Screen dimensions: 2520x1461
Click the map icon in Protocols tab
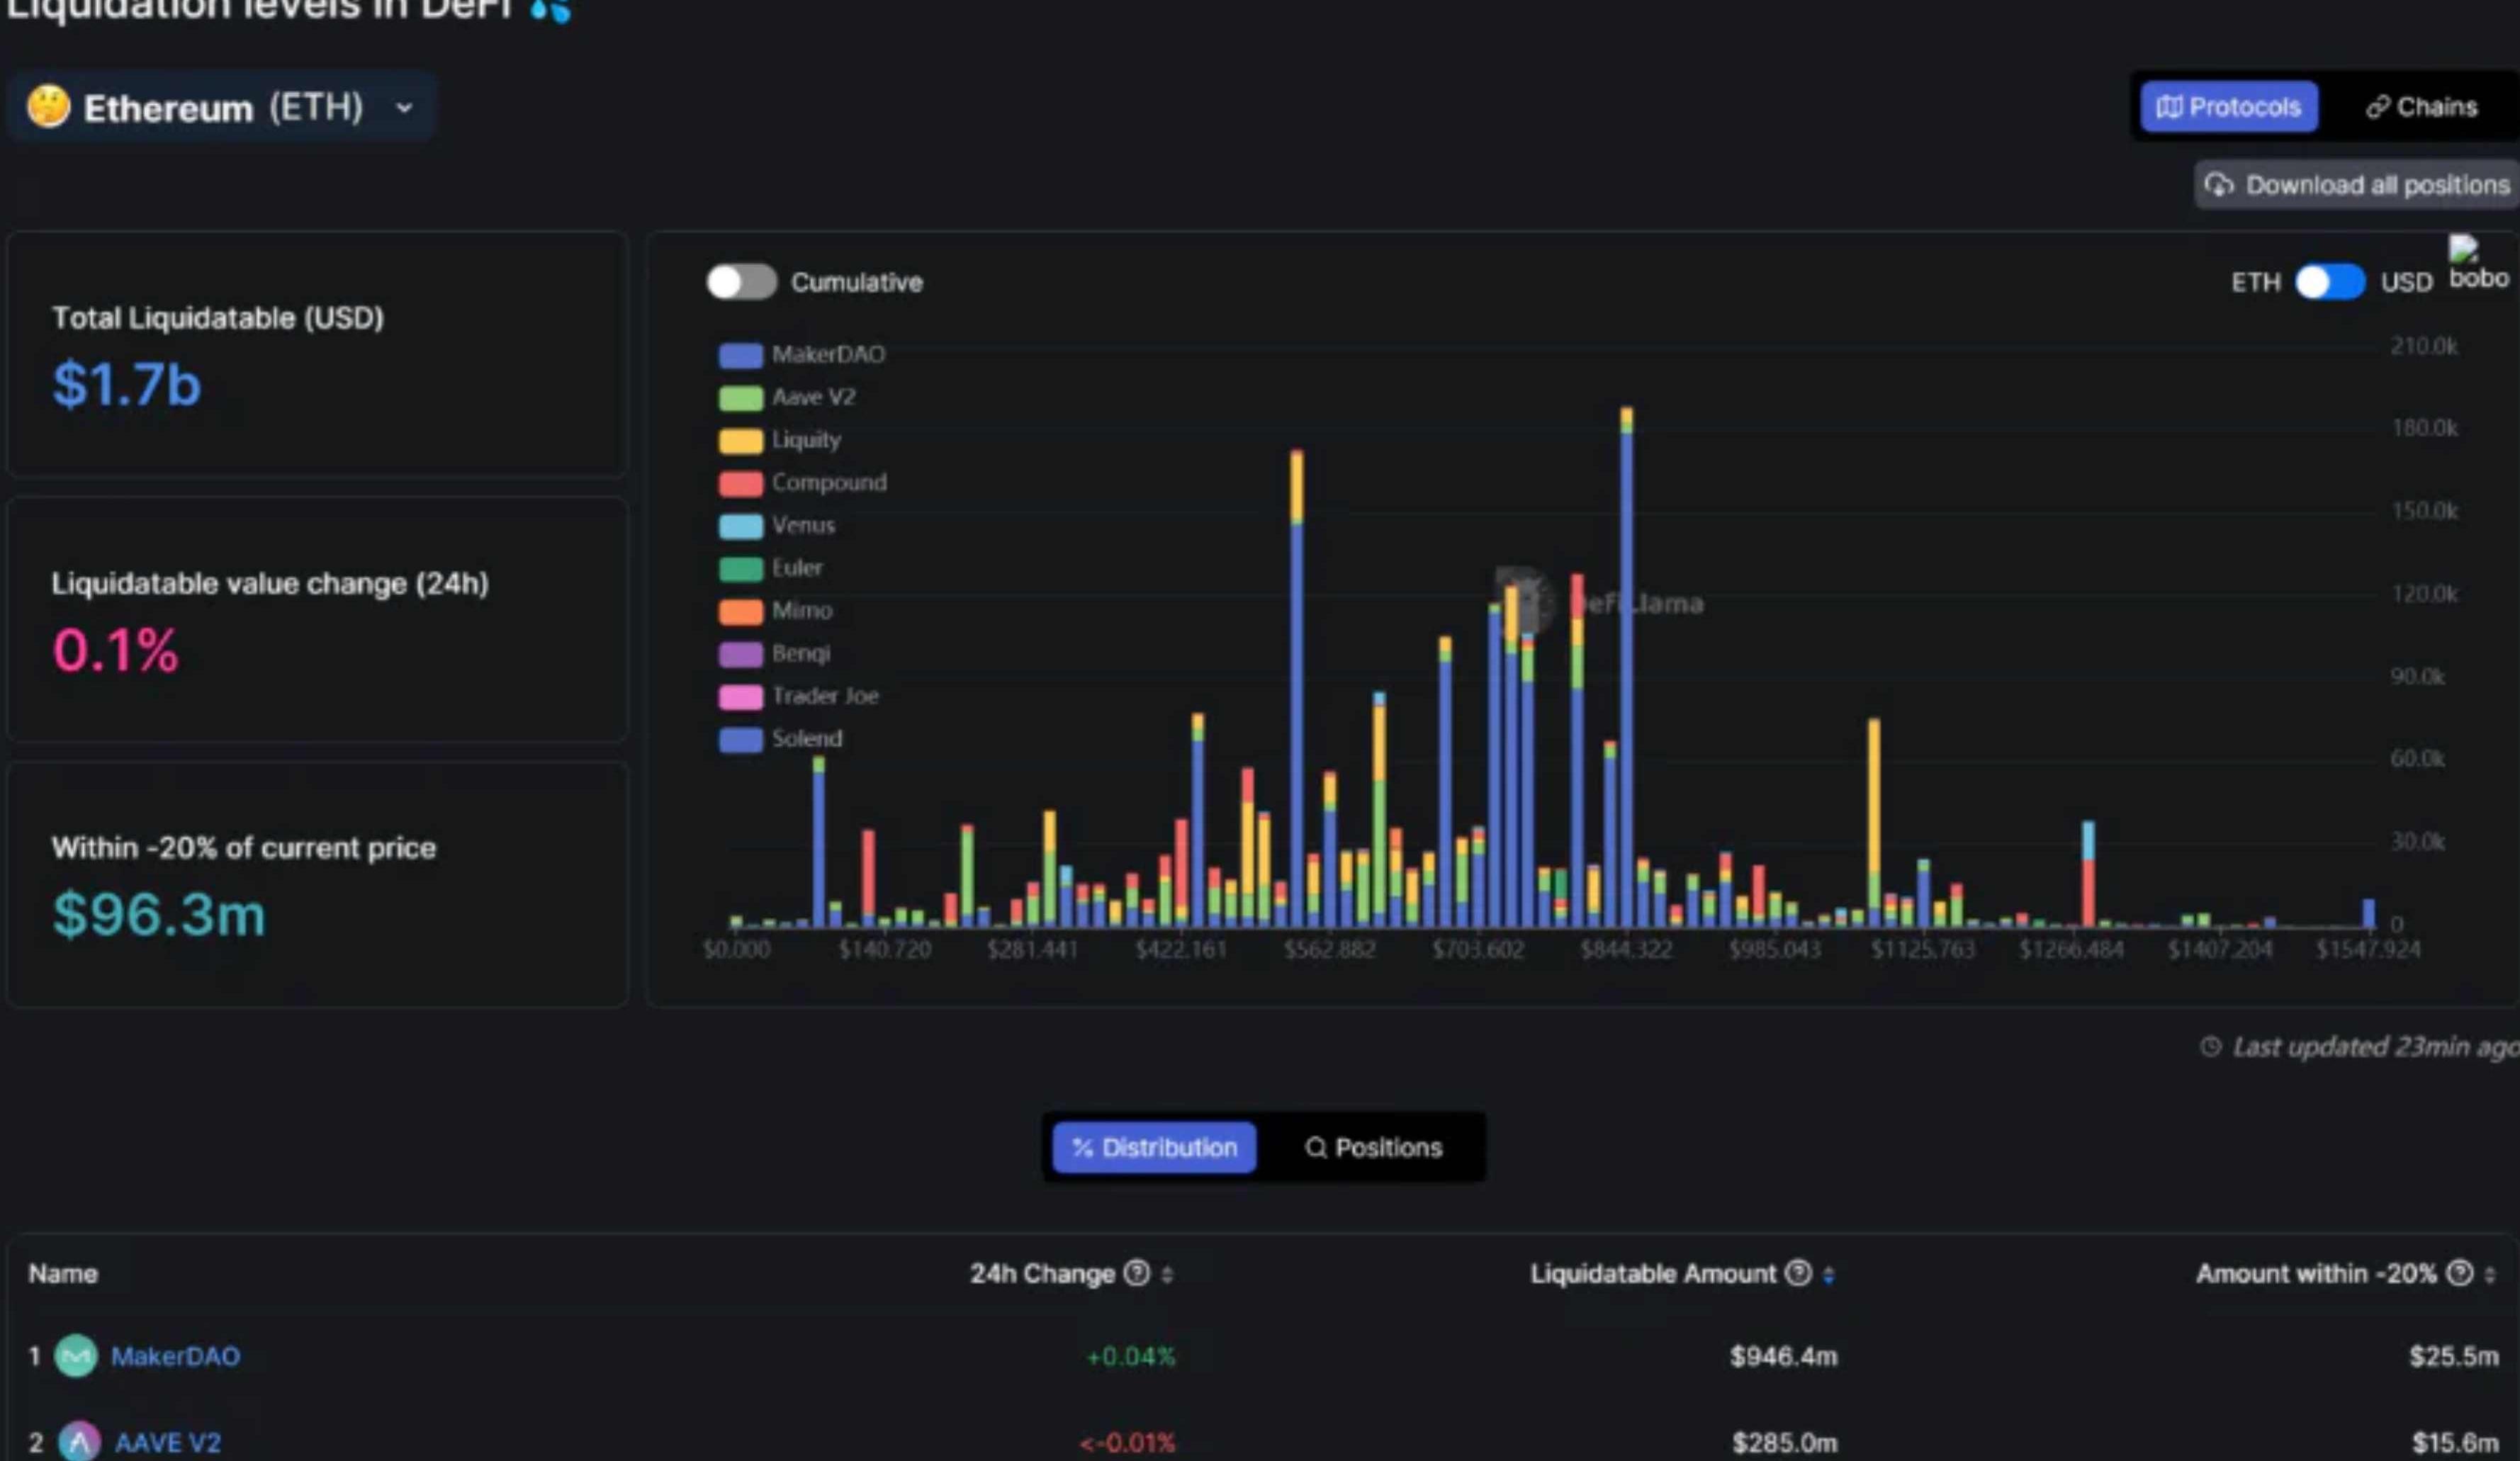pyautogui.click(x=2168, y=106)
